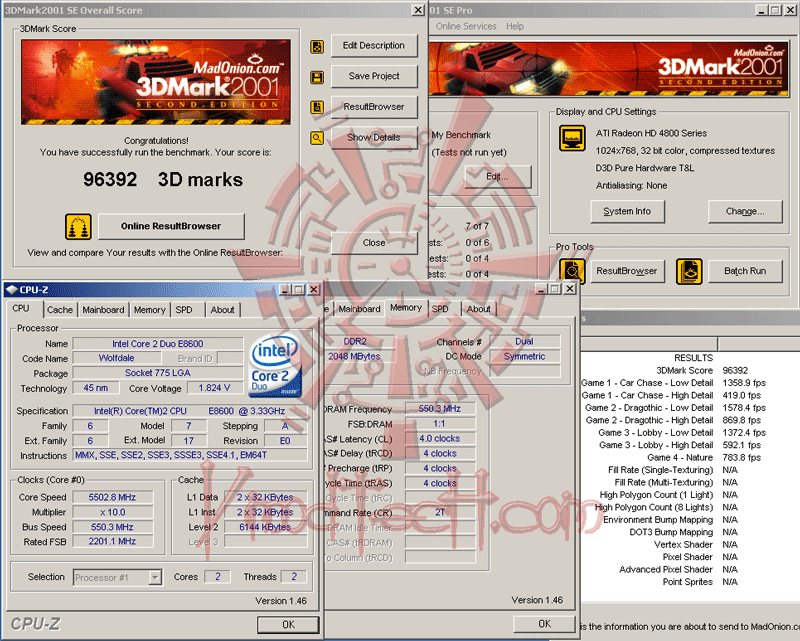Click the Online ResultBrowser button

point(171,226)
